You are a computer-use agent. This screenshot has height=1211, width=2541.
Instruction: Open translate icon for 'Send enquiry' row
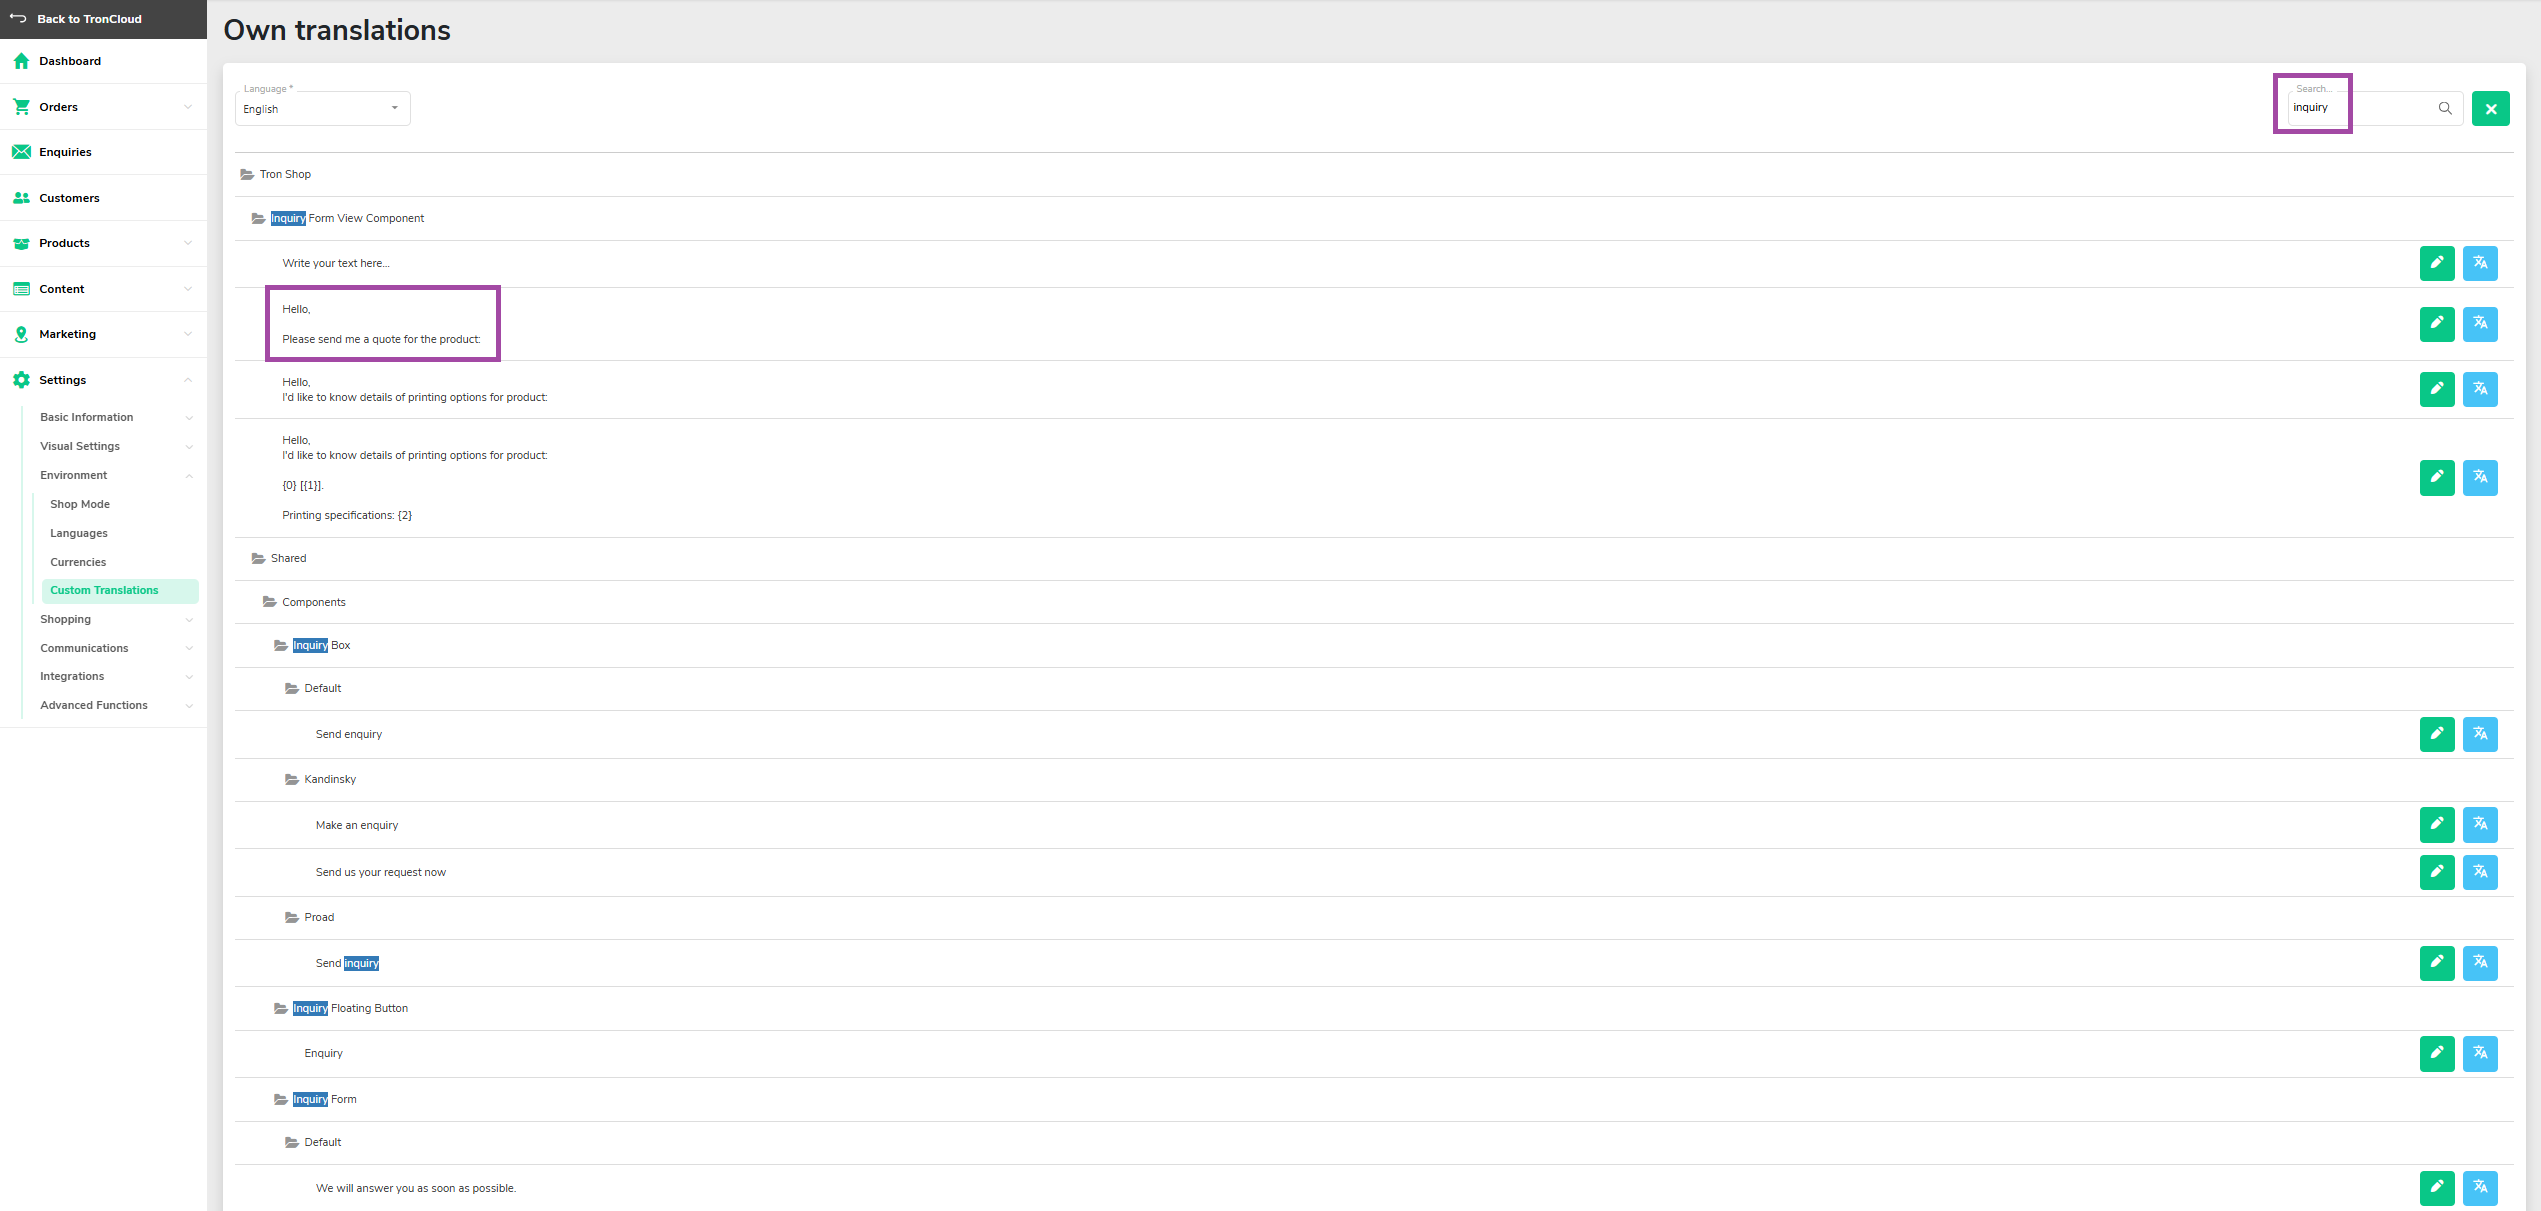click(x=2479, y=734)
